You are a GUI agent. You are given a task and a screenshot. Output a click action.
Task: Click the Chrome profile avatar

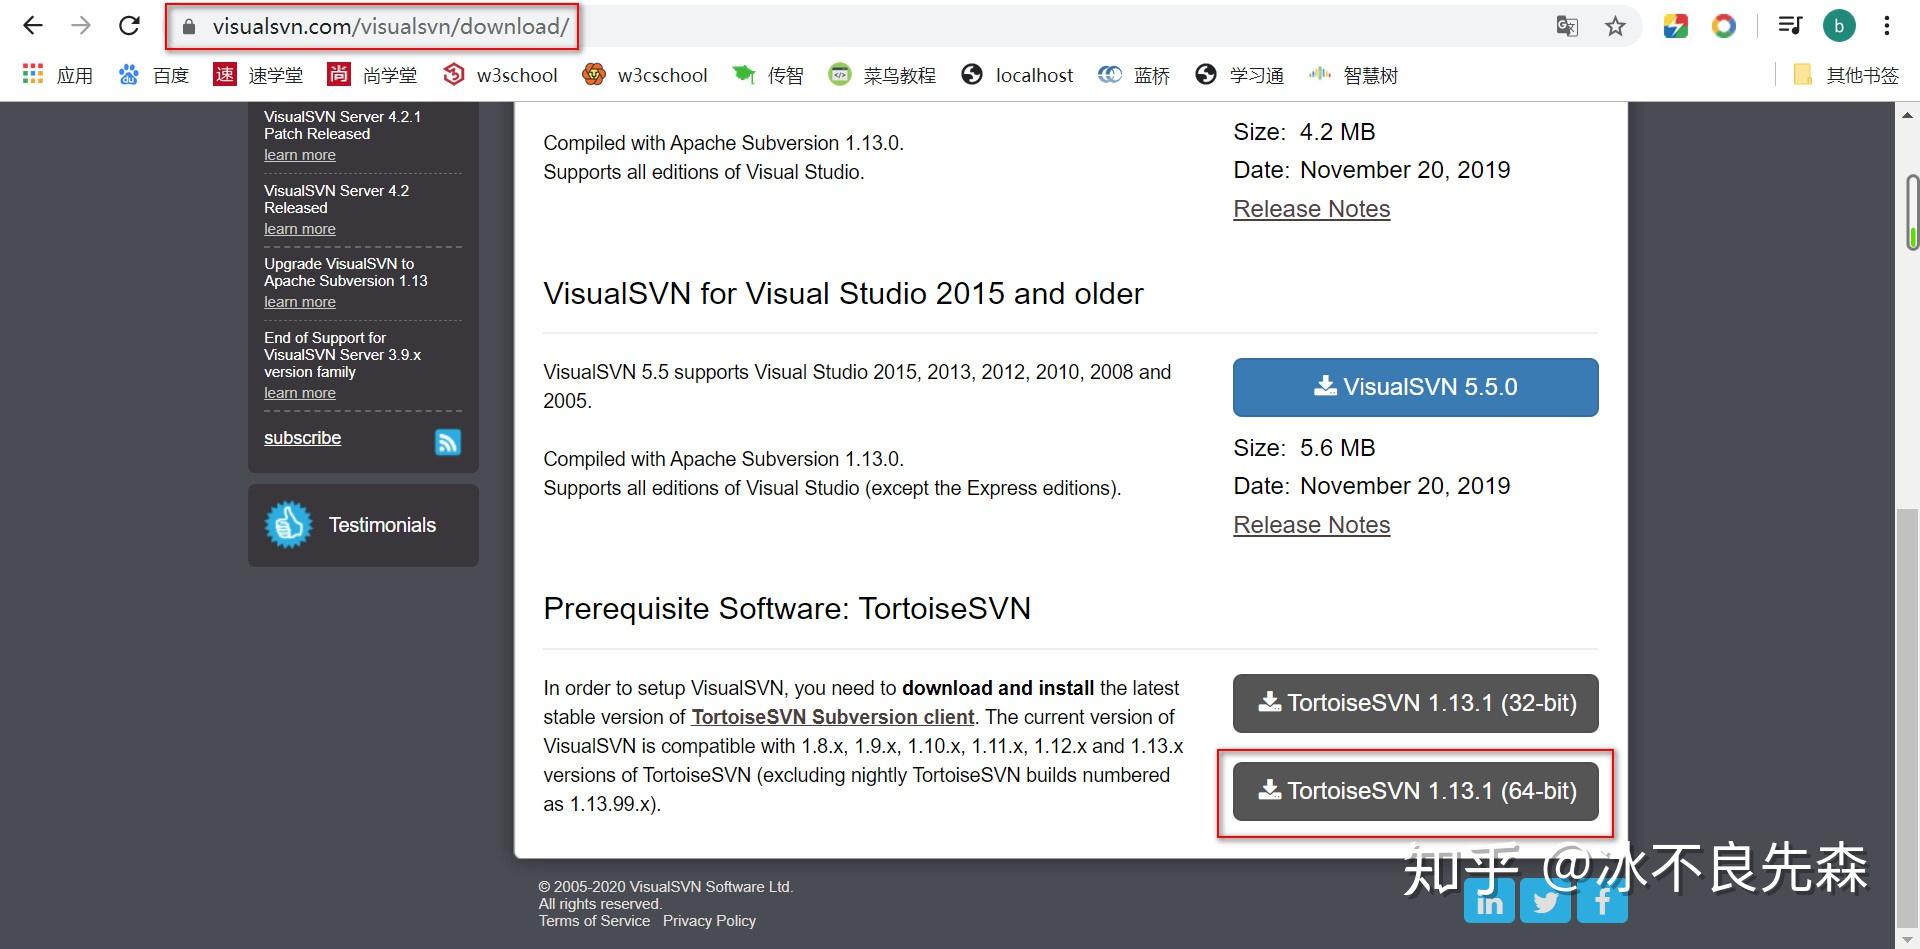click(1839, 25)
